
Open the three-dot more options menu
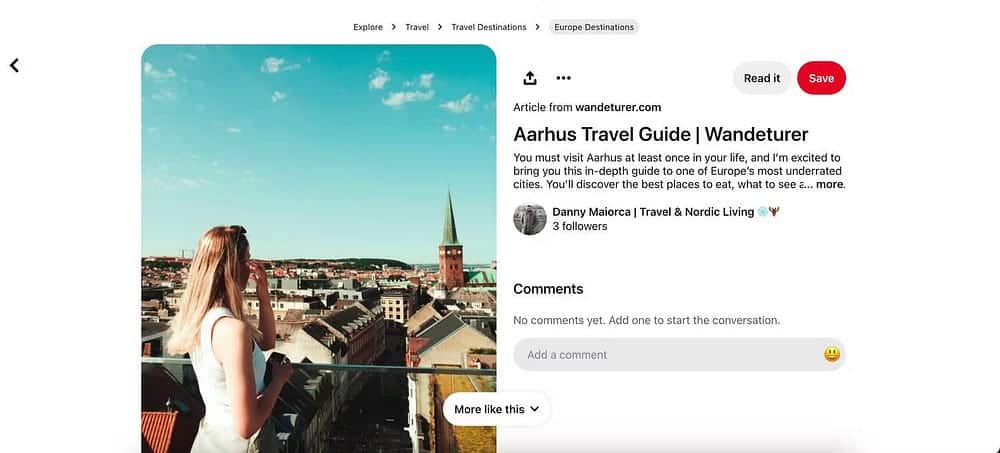[x=563, y=78]
